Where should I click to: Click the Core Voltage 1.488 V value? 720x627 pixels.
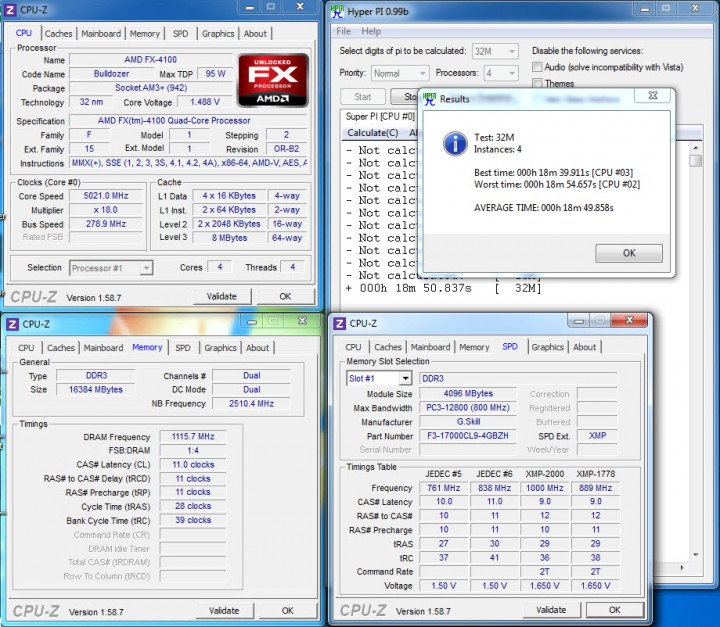[x=205, y=102]
